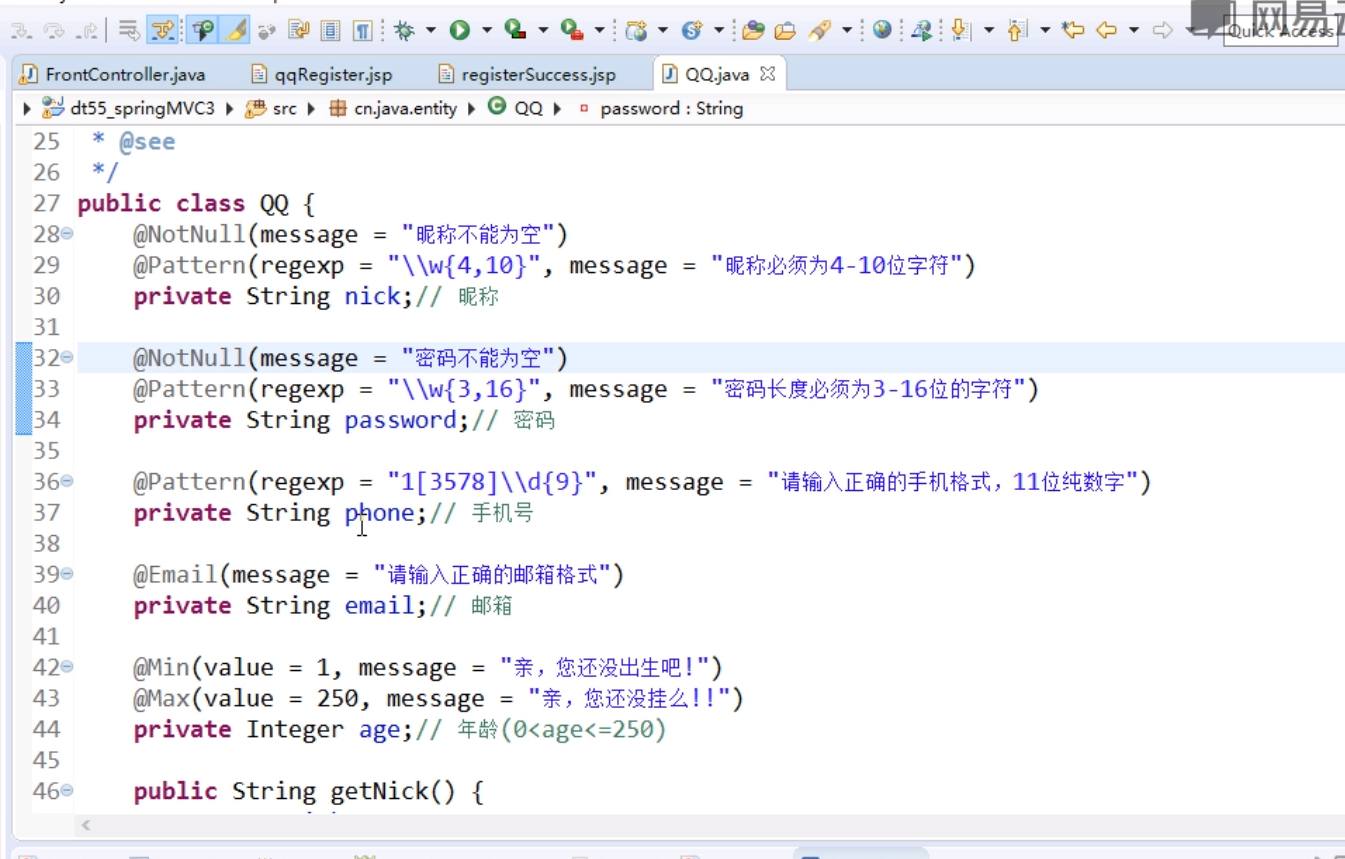Toggle Use Step Filters
Image resolution: width=1345 pixels, height=859 pixels.
(x=163, y=31)
